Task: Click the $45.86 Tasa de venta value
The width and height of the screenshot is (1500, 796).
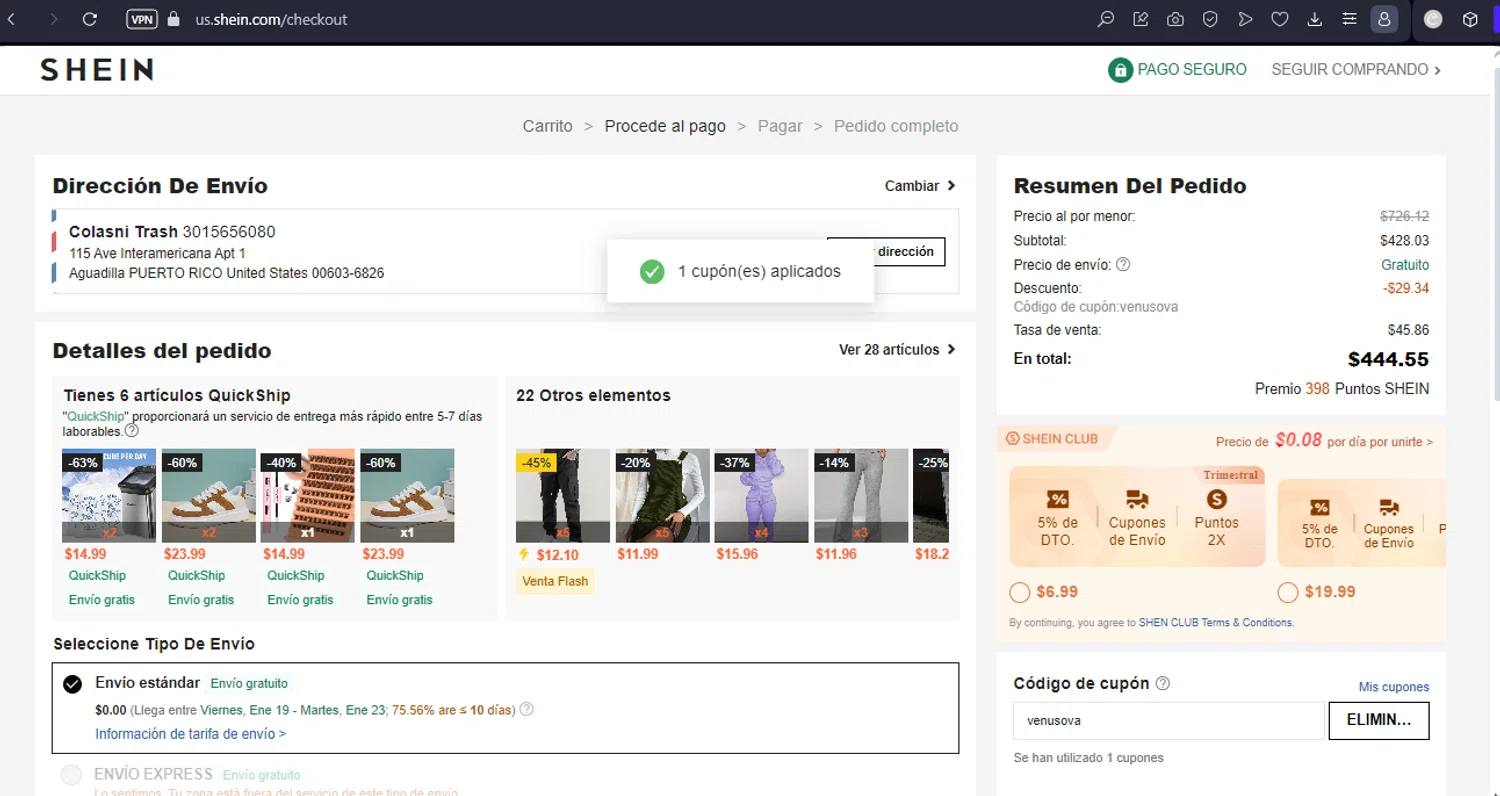Action: [1408, 330]
